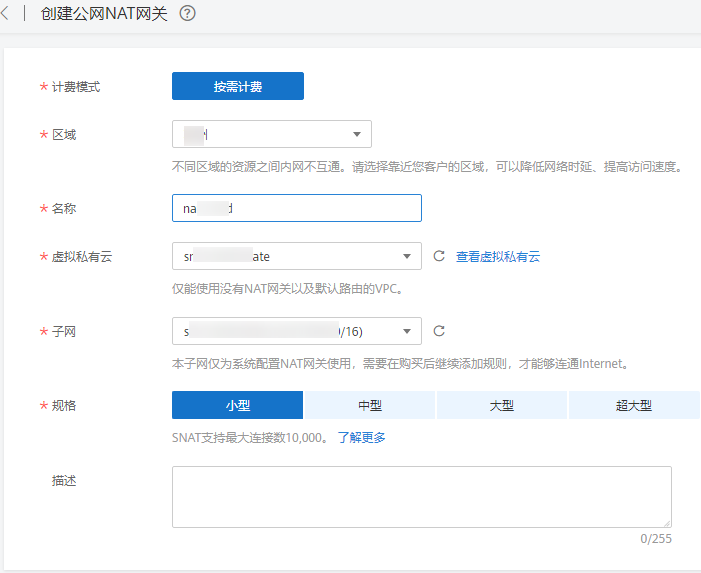Refresh the 虚拟私有云 list
This screenshot has width=701, height=573.
coord(439,257)
